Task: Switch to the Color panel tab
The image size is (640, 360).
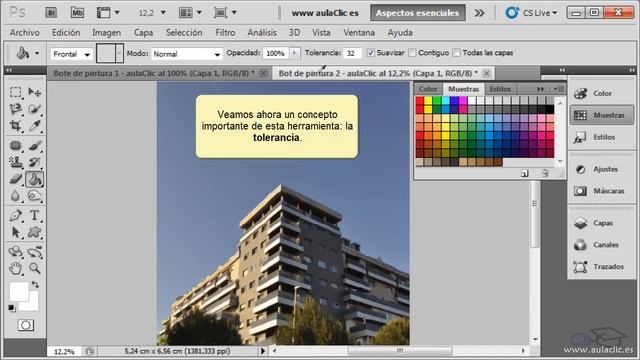Action: (428, 89)
